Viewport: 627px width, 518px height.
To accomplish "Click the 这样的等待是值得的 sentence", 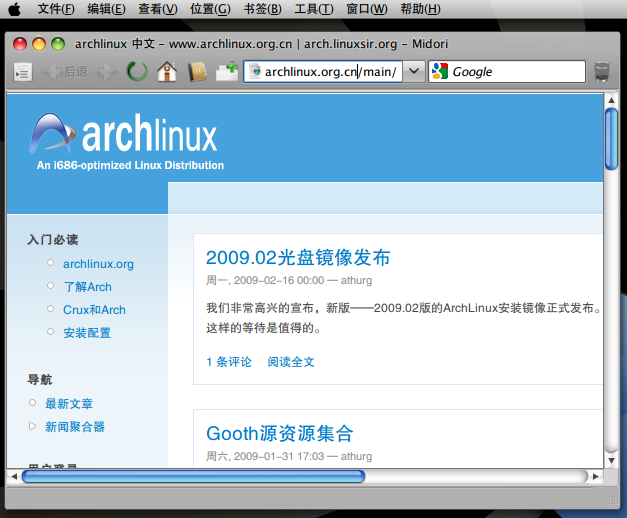I will point(264,328).
